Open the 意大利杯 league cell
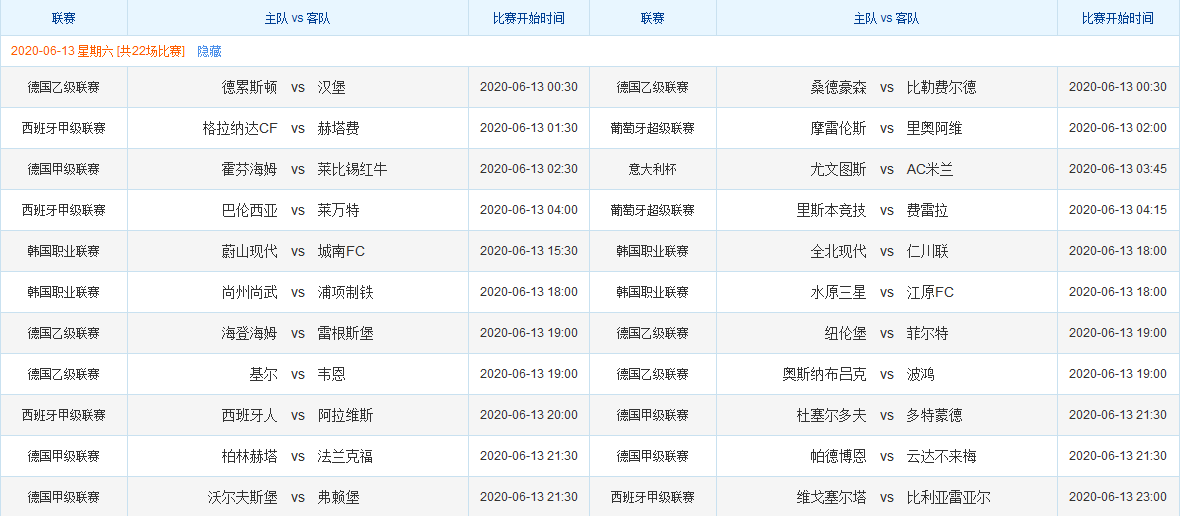 point(652,169)
